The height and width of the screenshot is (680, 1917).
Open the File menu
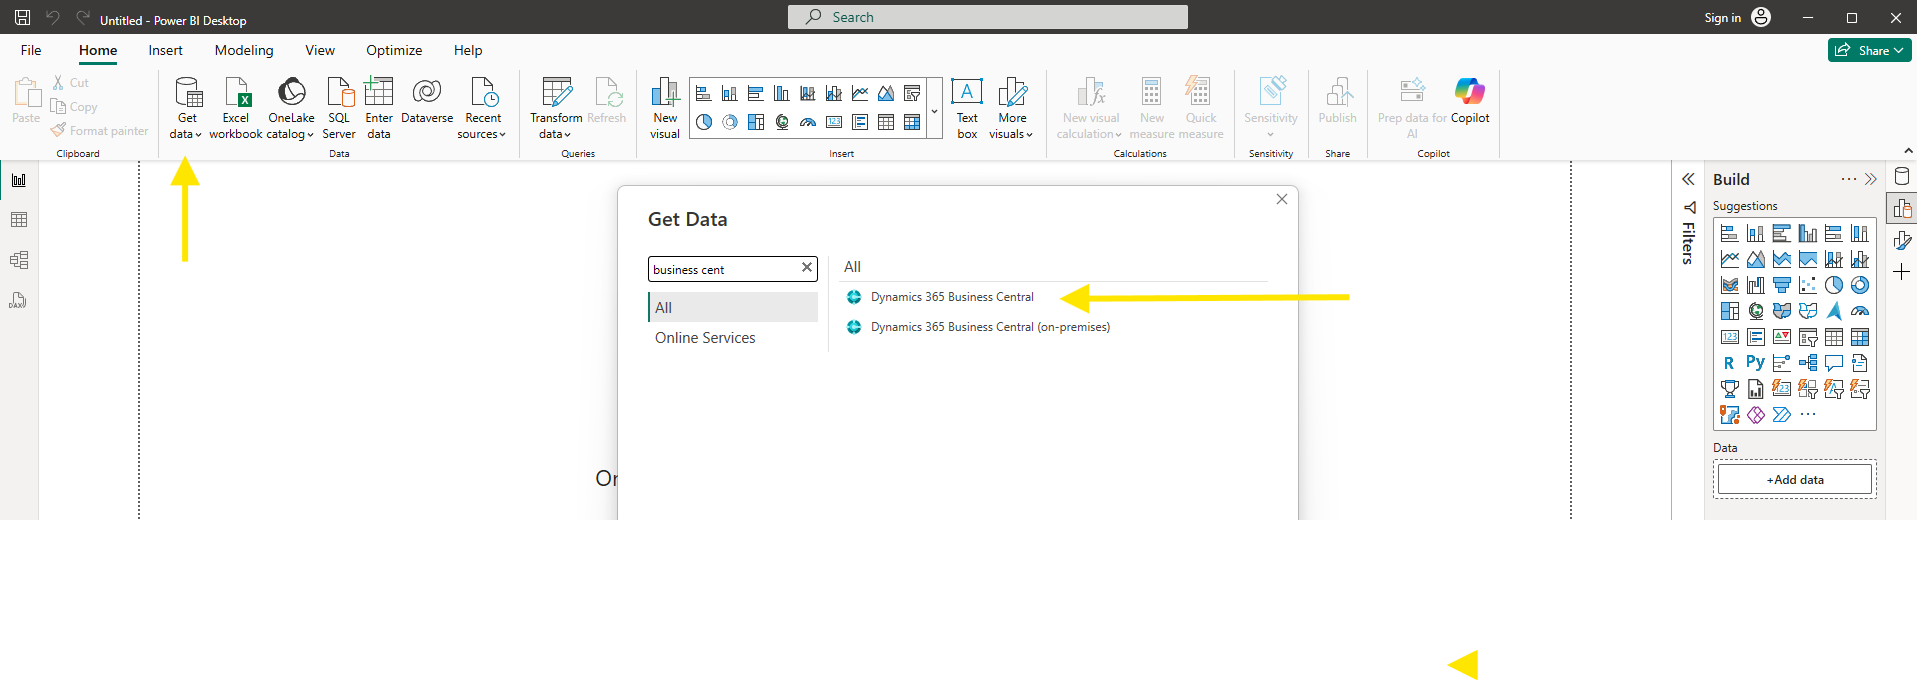[x=31, y=50]
